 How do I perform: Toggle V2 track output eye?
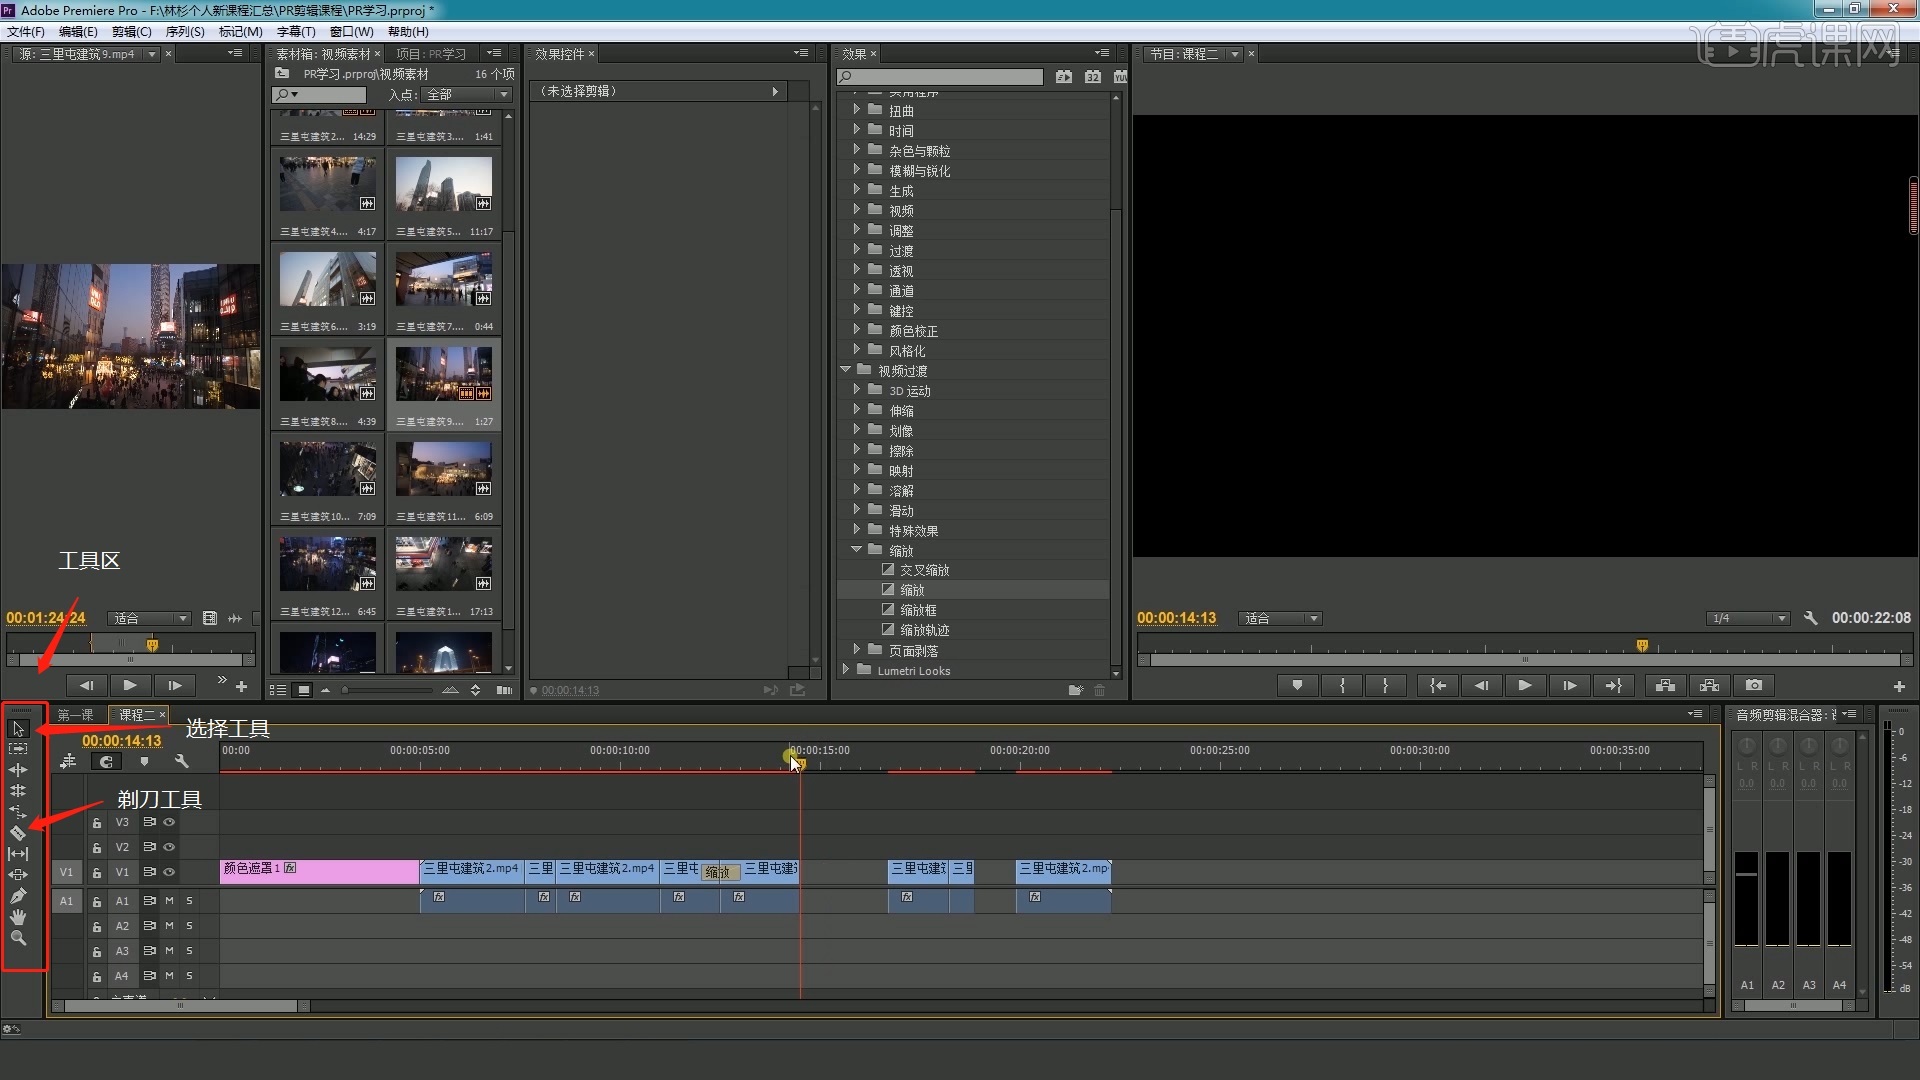[x=169, y=847]
